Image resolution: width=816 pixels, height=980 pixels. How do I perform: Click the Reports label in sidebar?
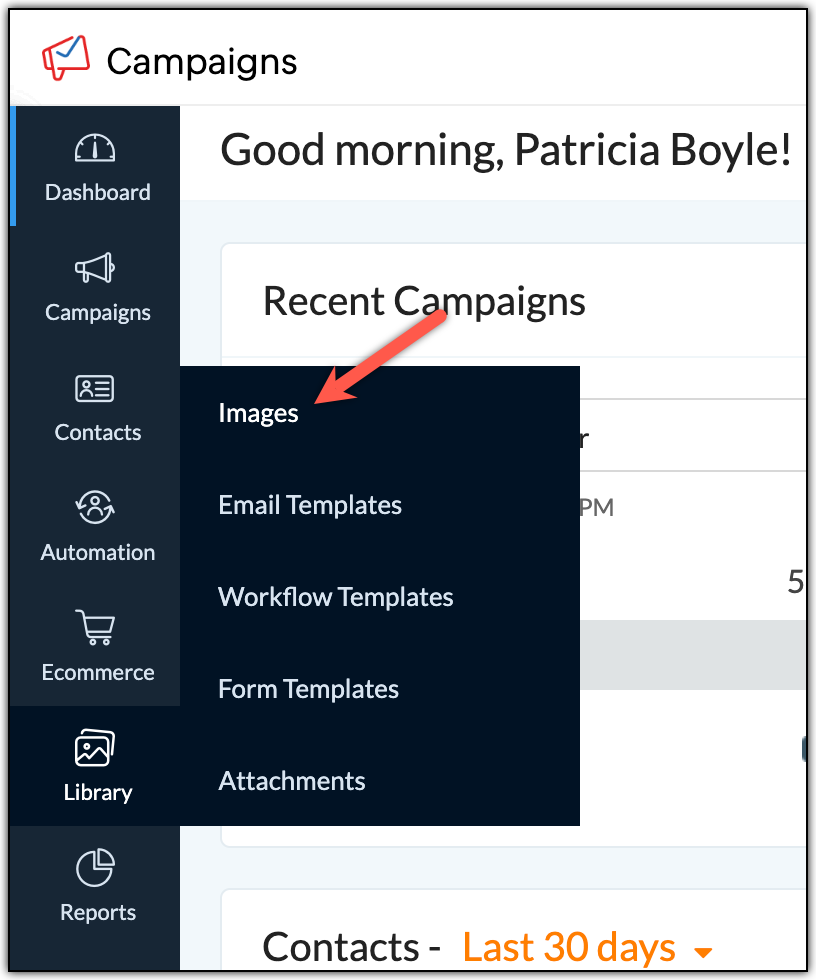[98, 912]
